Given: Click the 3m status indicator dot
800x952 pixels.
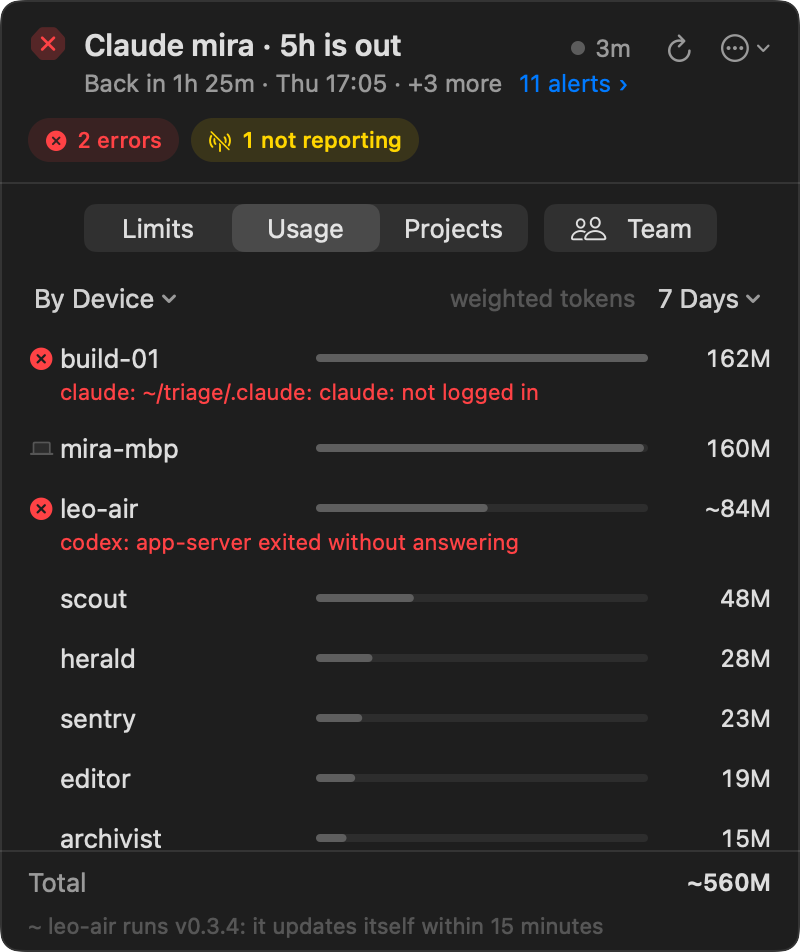Looking at the screenshot, I should pos(578,49).
